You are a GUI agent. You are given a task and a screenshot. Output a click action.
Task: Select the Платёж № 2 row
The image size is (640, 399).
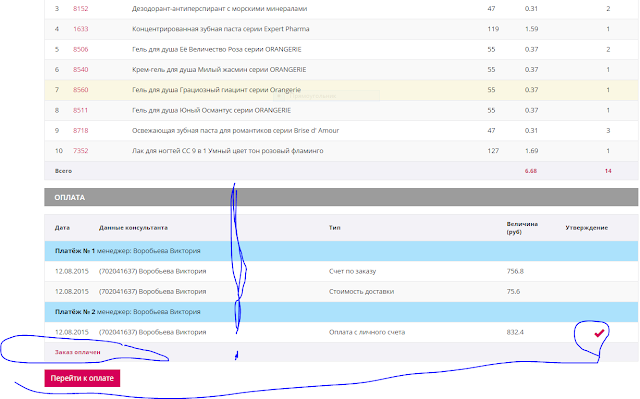click(341, 312)
